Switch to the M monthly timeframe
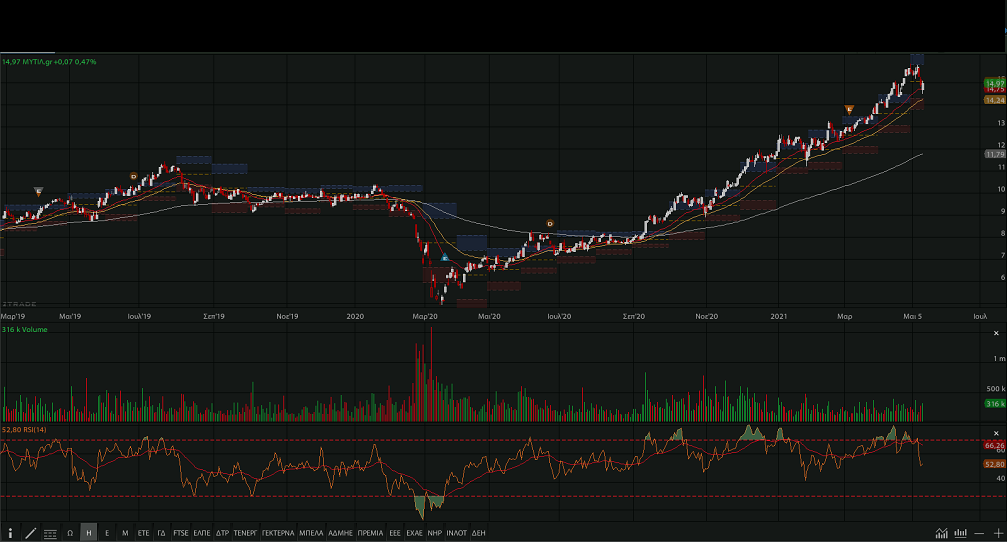Viewport: 1007px width, 542px height. 125,533
